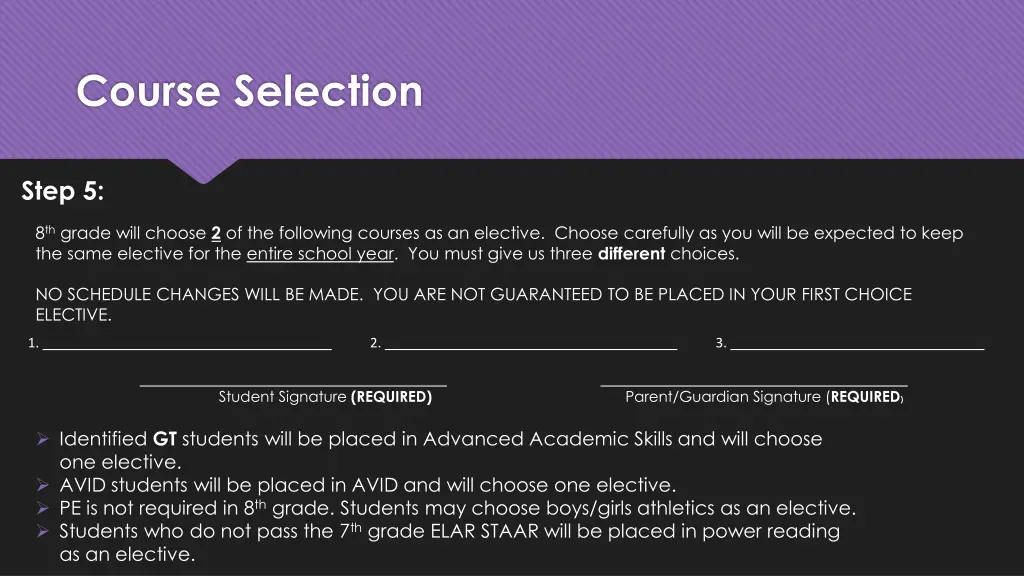1024x576 pixels.
Task: Click the arrow bullet beside Identified GT students
Action: pos(42,439)
